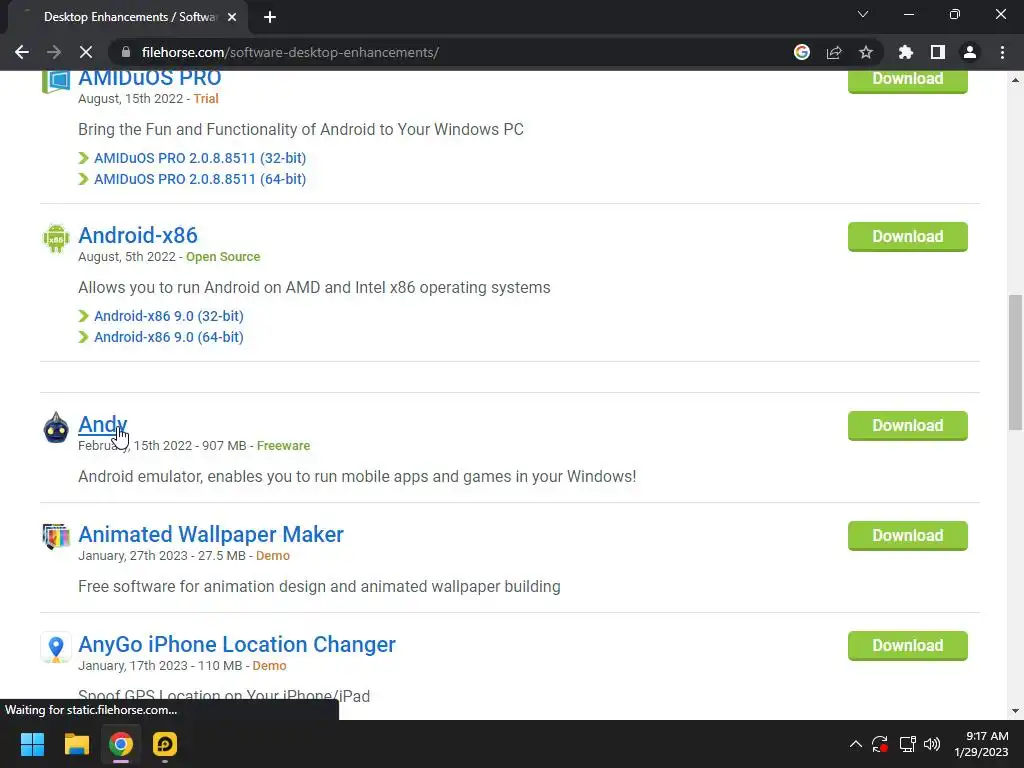
Task: Open network settings tray icon
Action: pyautogui.click(x=907, y=744)
